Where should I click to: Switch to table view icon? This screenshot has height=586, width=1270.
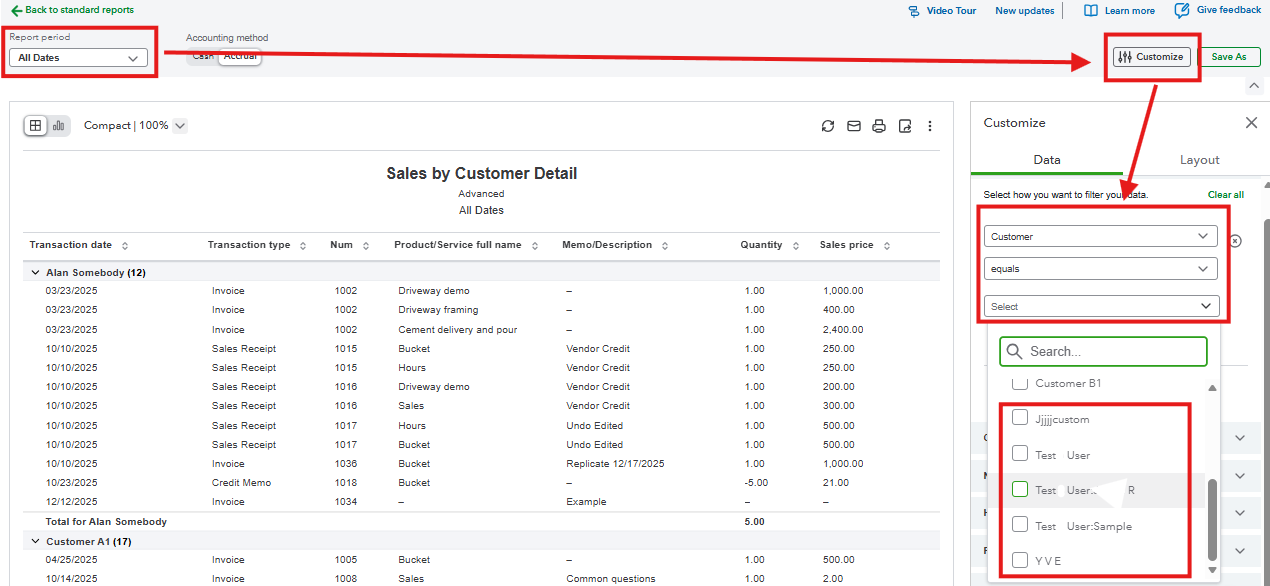click(36, 126)
